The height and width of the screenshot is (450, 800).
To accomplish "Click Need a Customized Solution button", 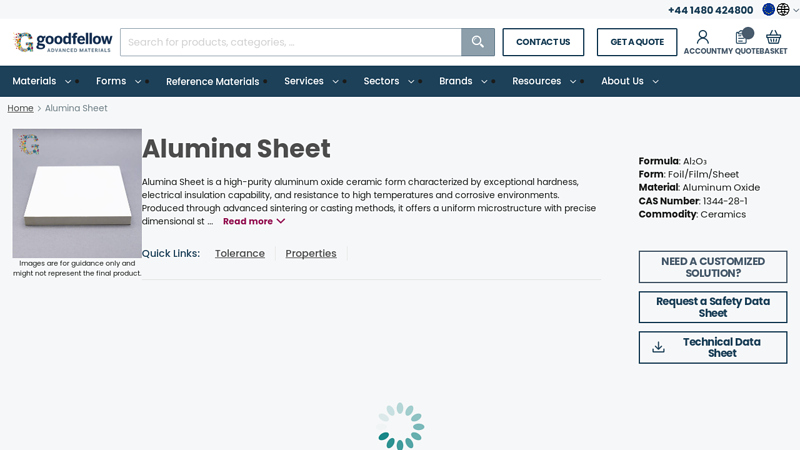I will coord(713,267).
